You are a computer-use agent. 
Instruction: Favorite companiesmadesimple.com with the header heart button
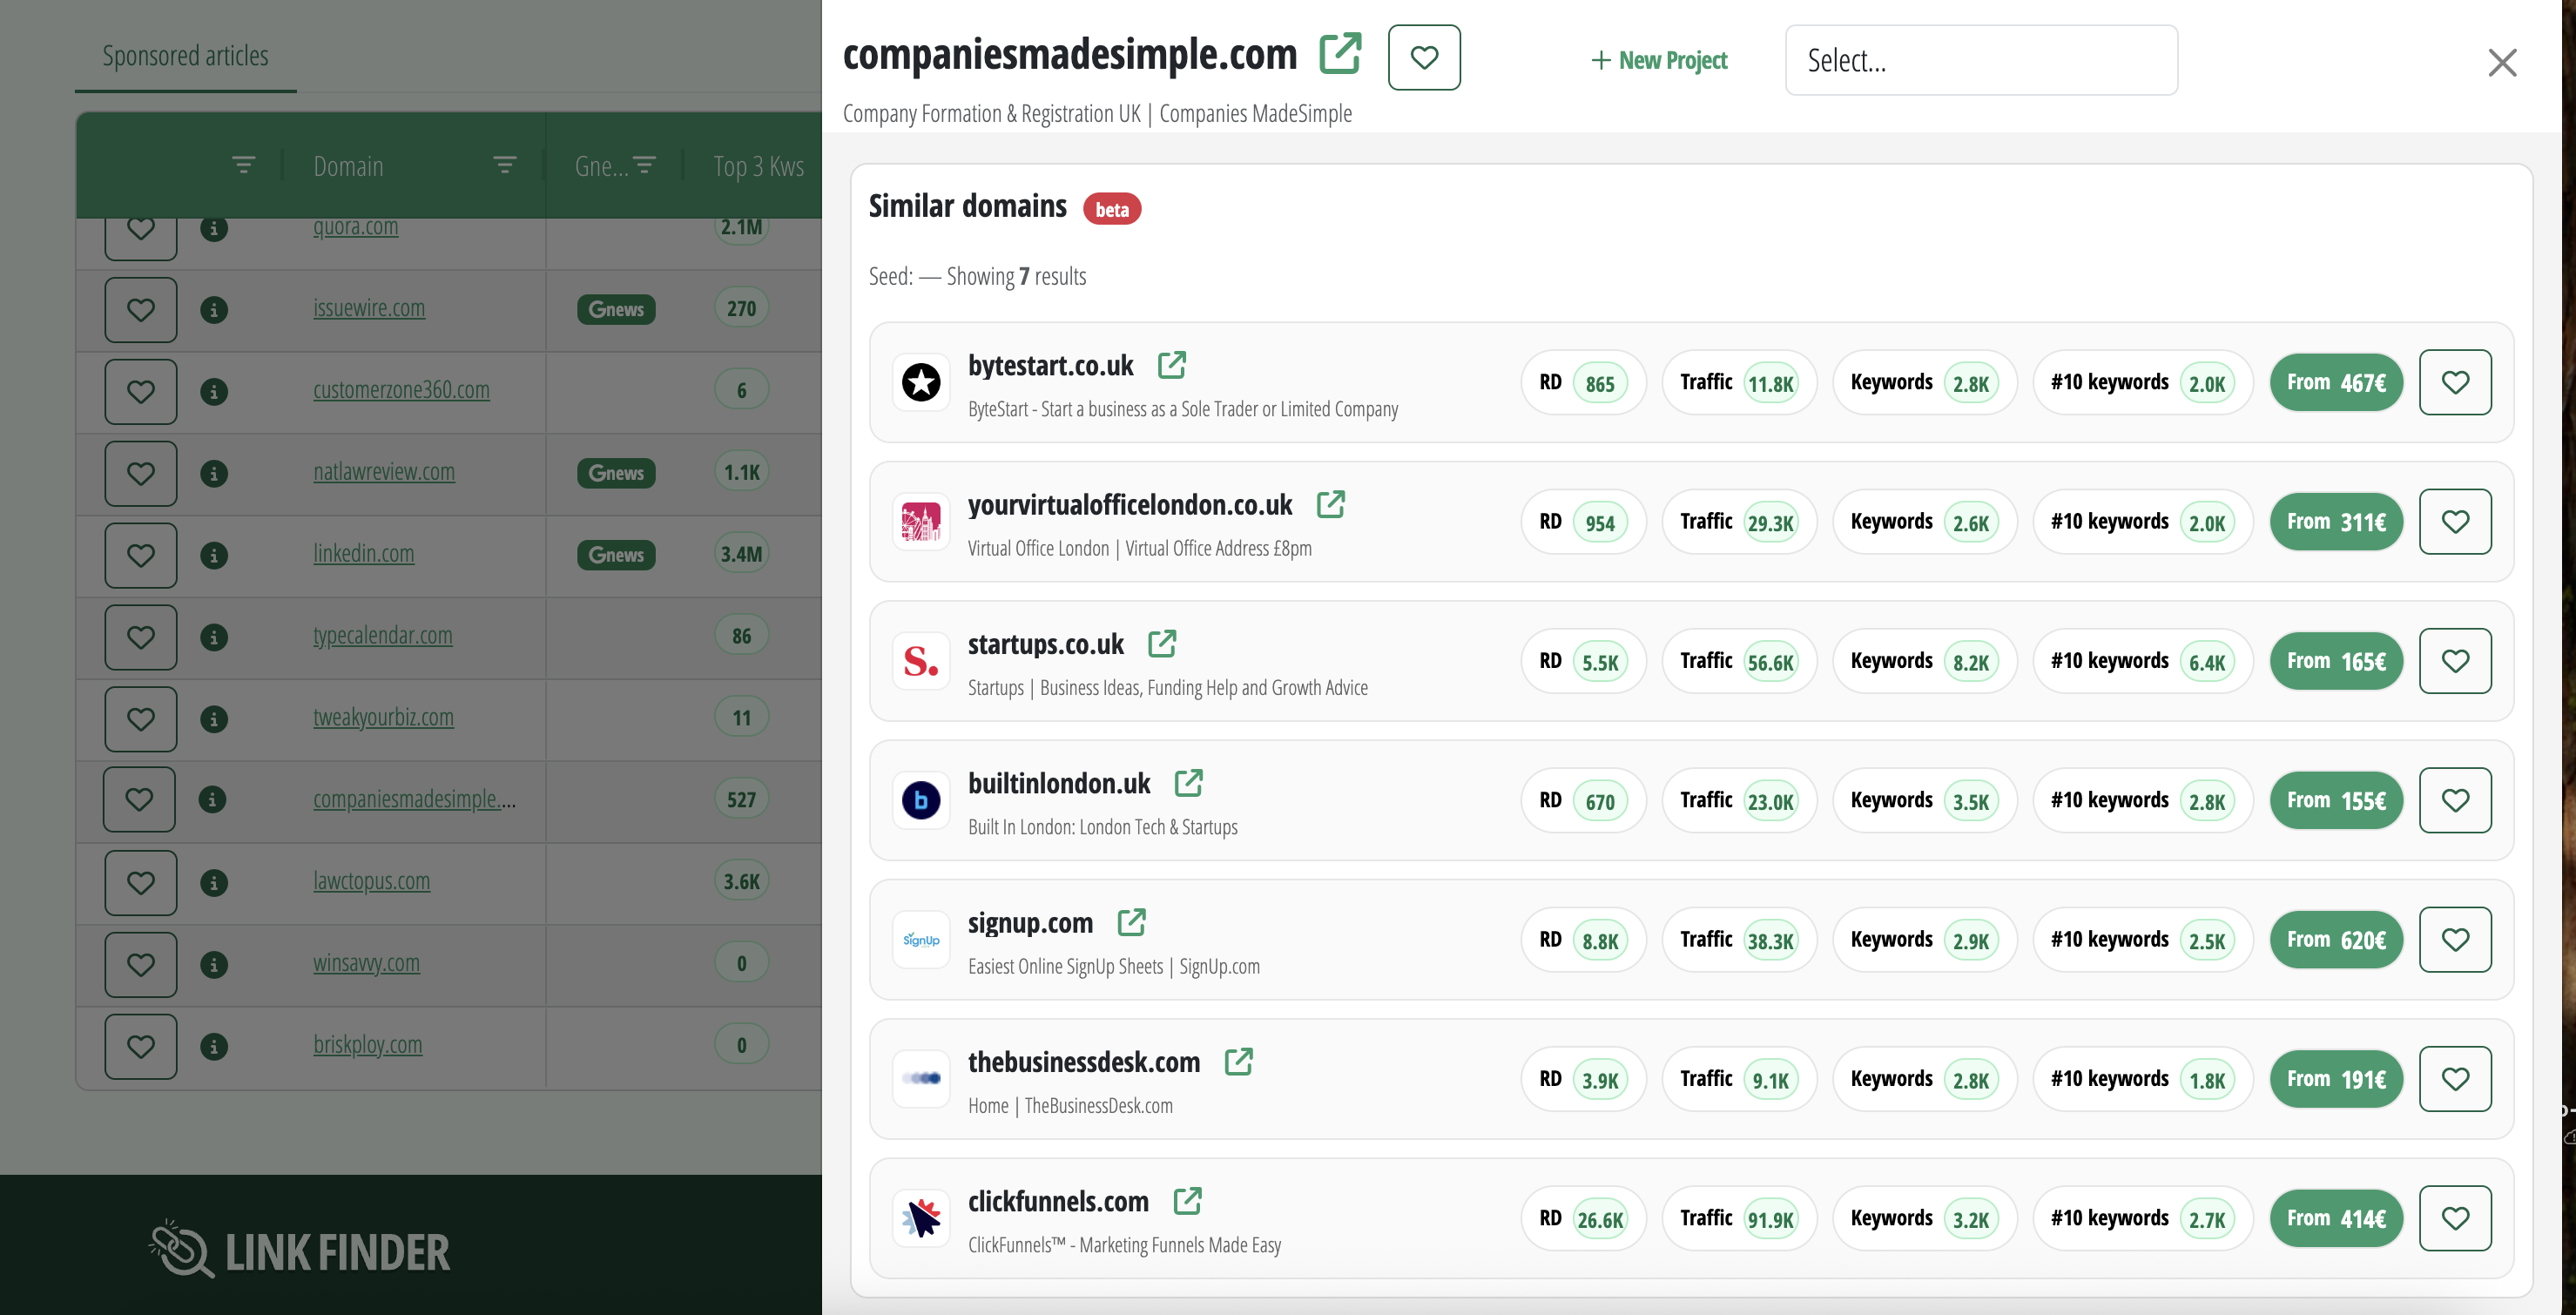1424,58
